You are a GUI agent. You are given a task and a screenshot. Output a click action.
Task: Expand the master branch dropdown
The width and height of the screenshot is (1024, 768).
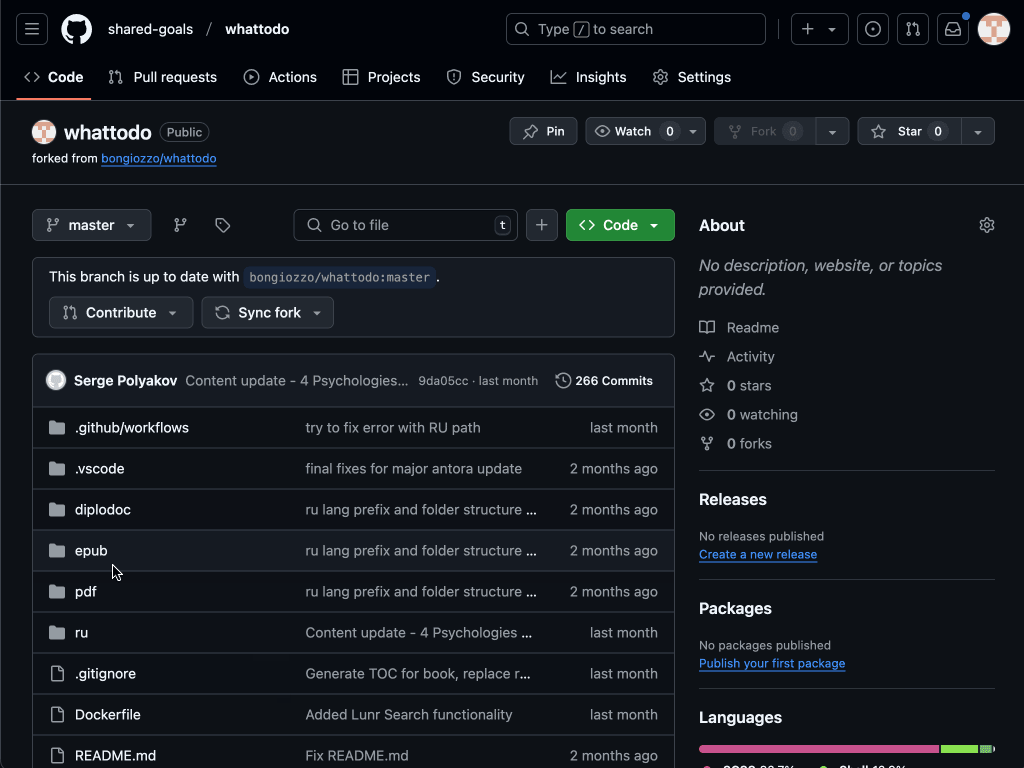click(92, 225)
